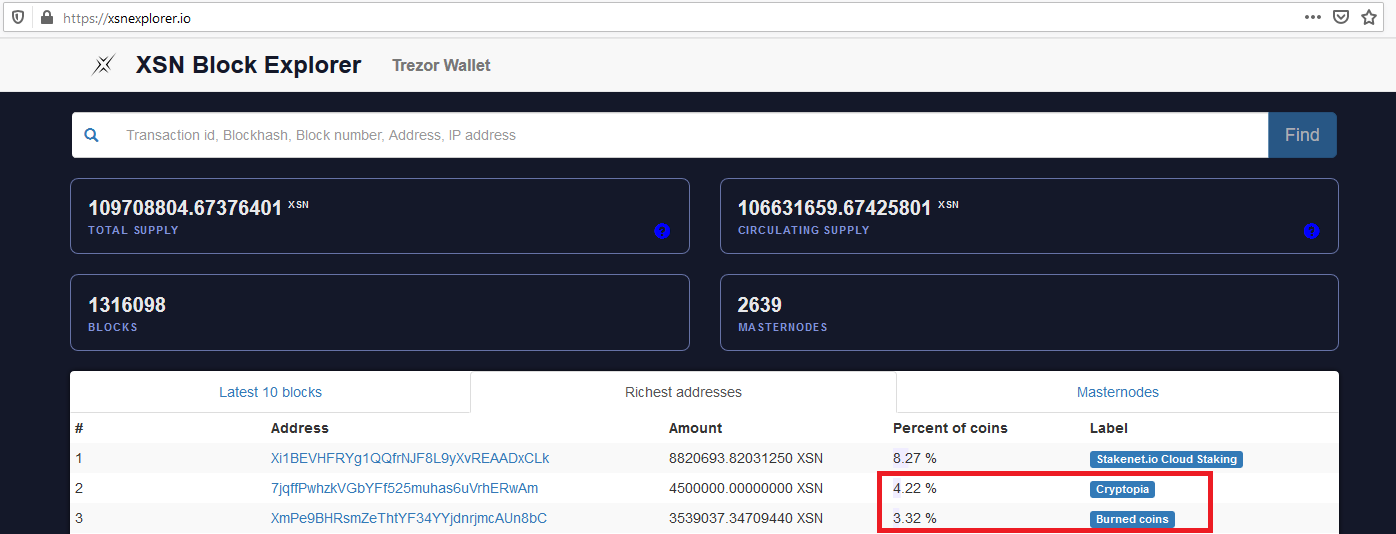Click the Find button
The width and height of the screenshot is (1396, 534).
[1302, 135]
